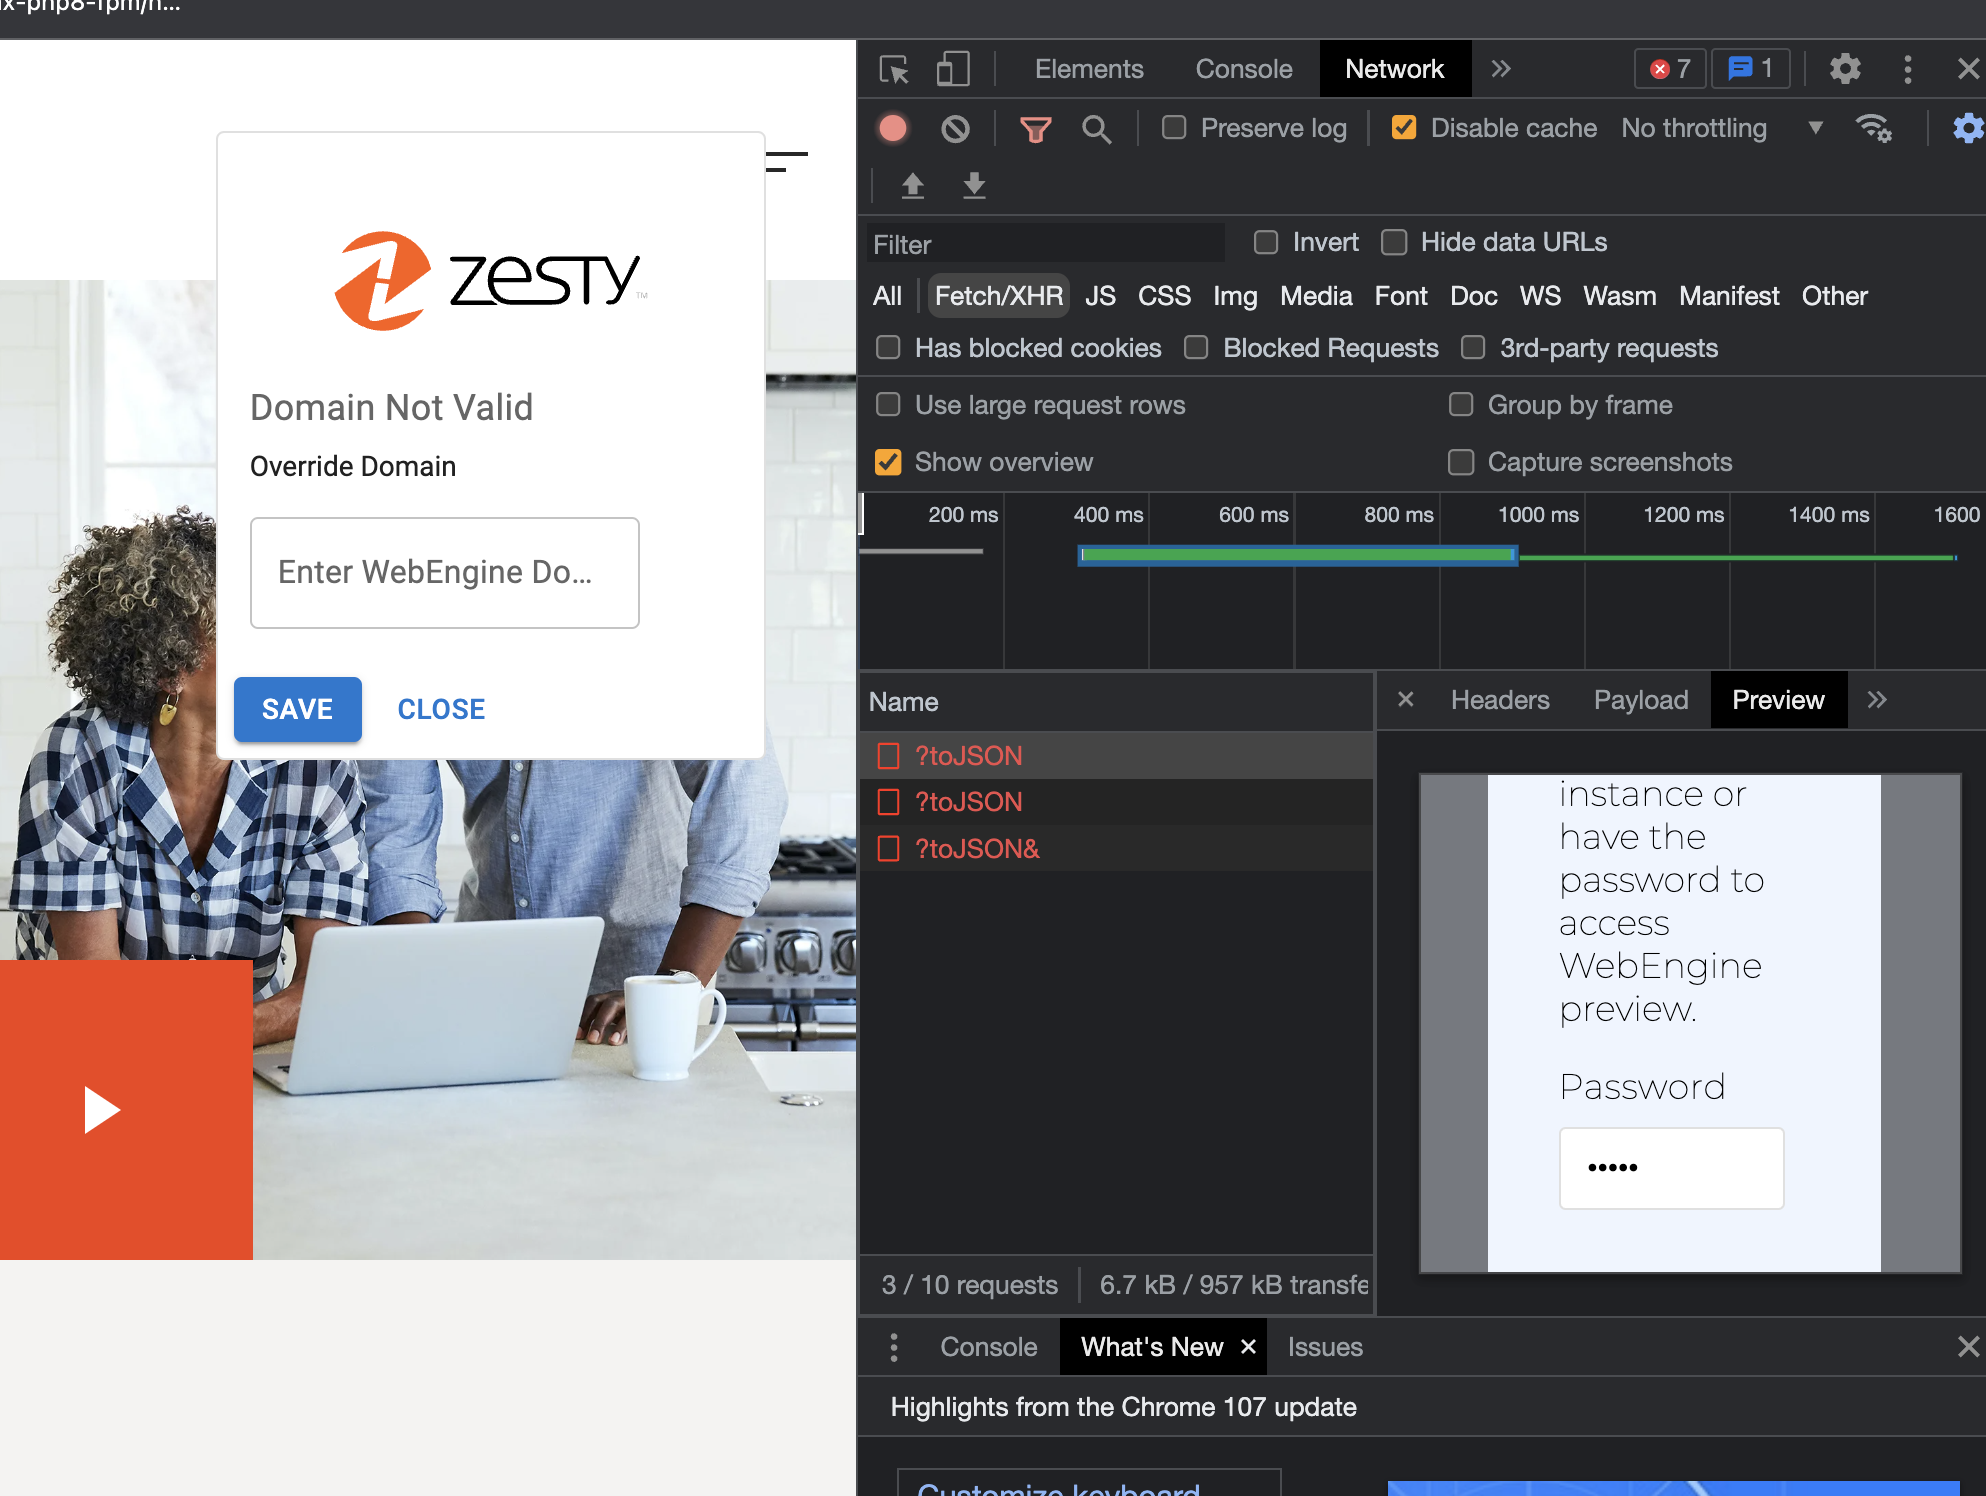This screenshot has height=1496, width=1986.
Task: Turn off Show overview
Action: point(887,461)
